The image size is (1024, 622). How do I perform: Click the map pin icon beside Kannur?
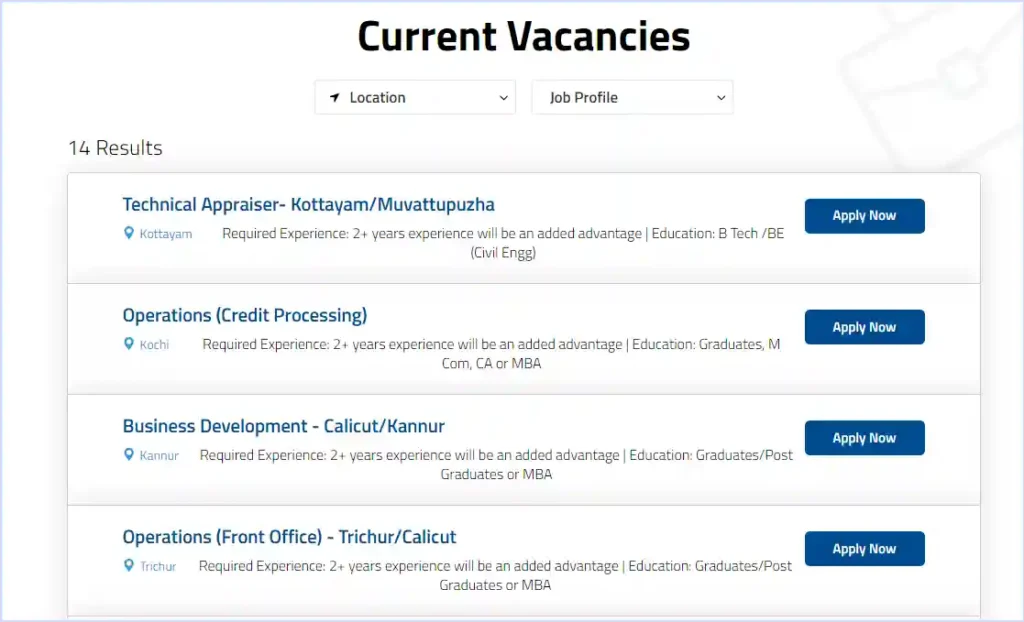coord(128,455)
